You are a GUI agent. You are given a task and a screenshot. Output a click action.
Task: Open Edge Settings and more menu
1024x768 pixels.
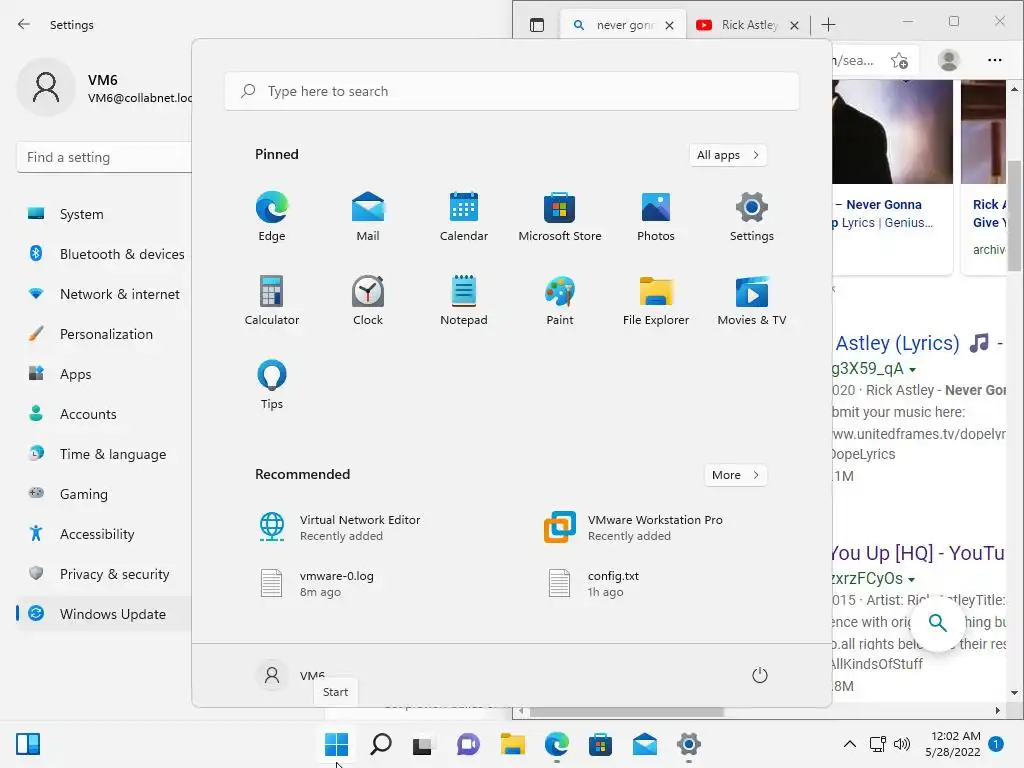pos(995,60)
